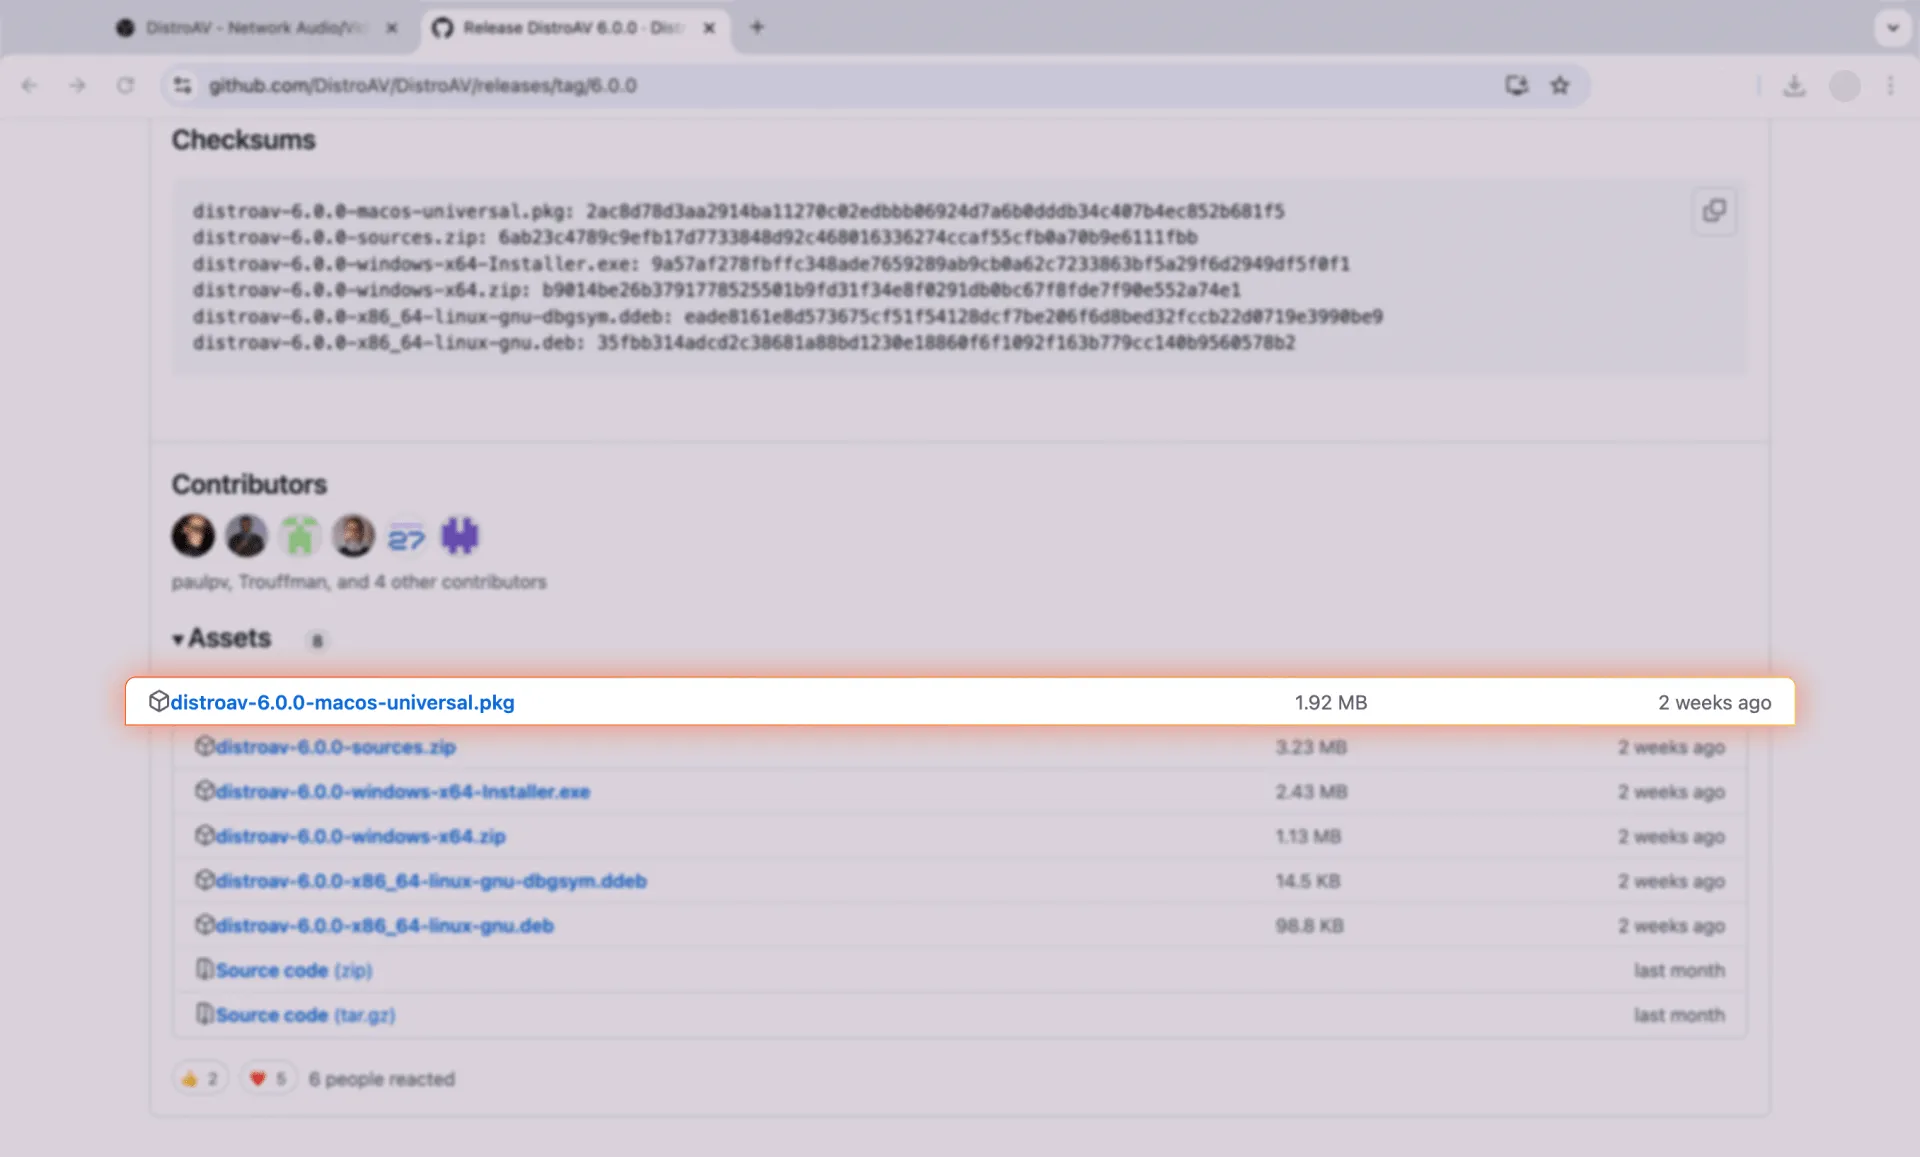Go forward in browser history
The image size is (1920, 1157).
click(x=77, y=86)
